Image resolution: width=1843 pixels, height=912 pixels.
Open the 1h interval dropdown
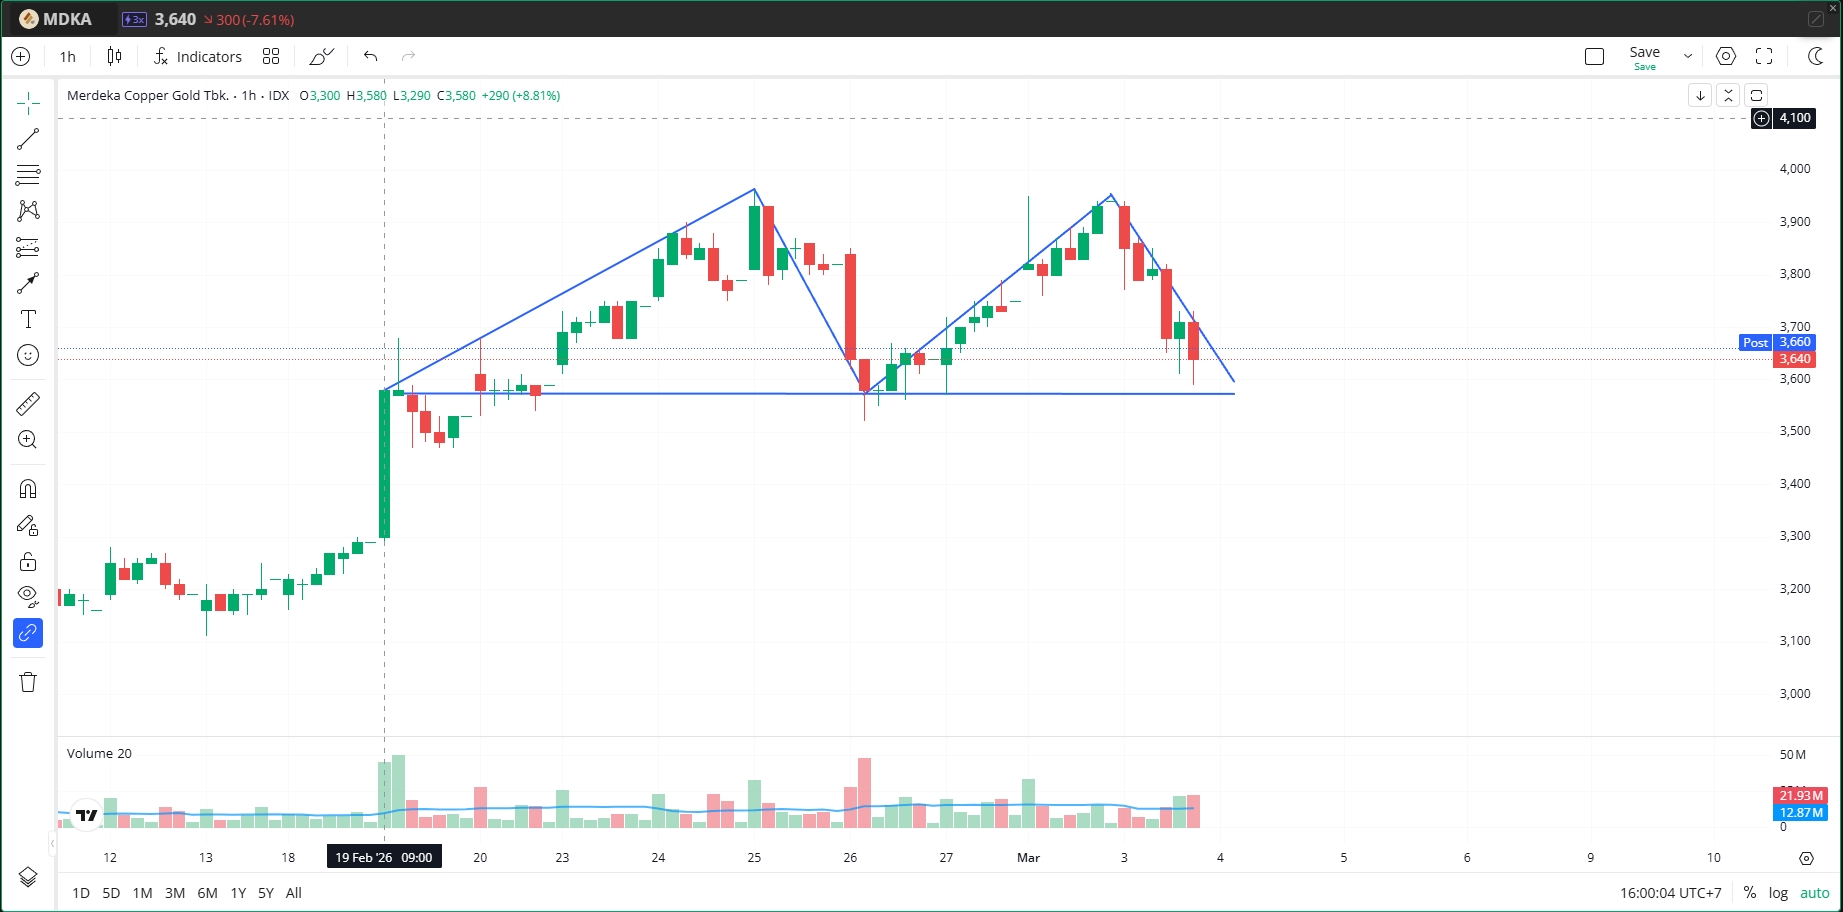click(68, 57)
